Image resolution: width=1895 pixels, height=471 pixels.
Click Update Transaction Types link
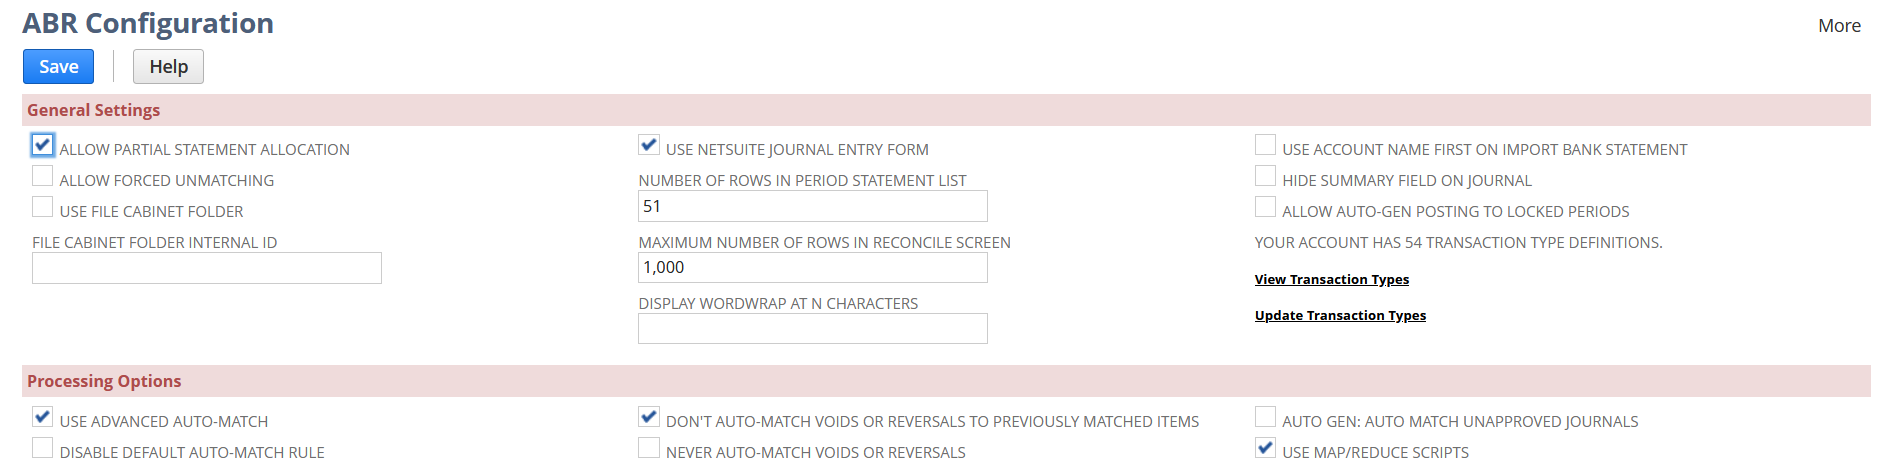1340,316
